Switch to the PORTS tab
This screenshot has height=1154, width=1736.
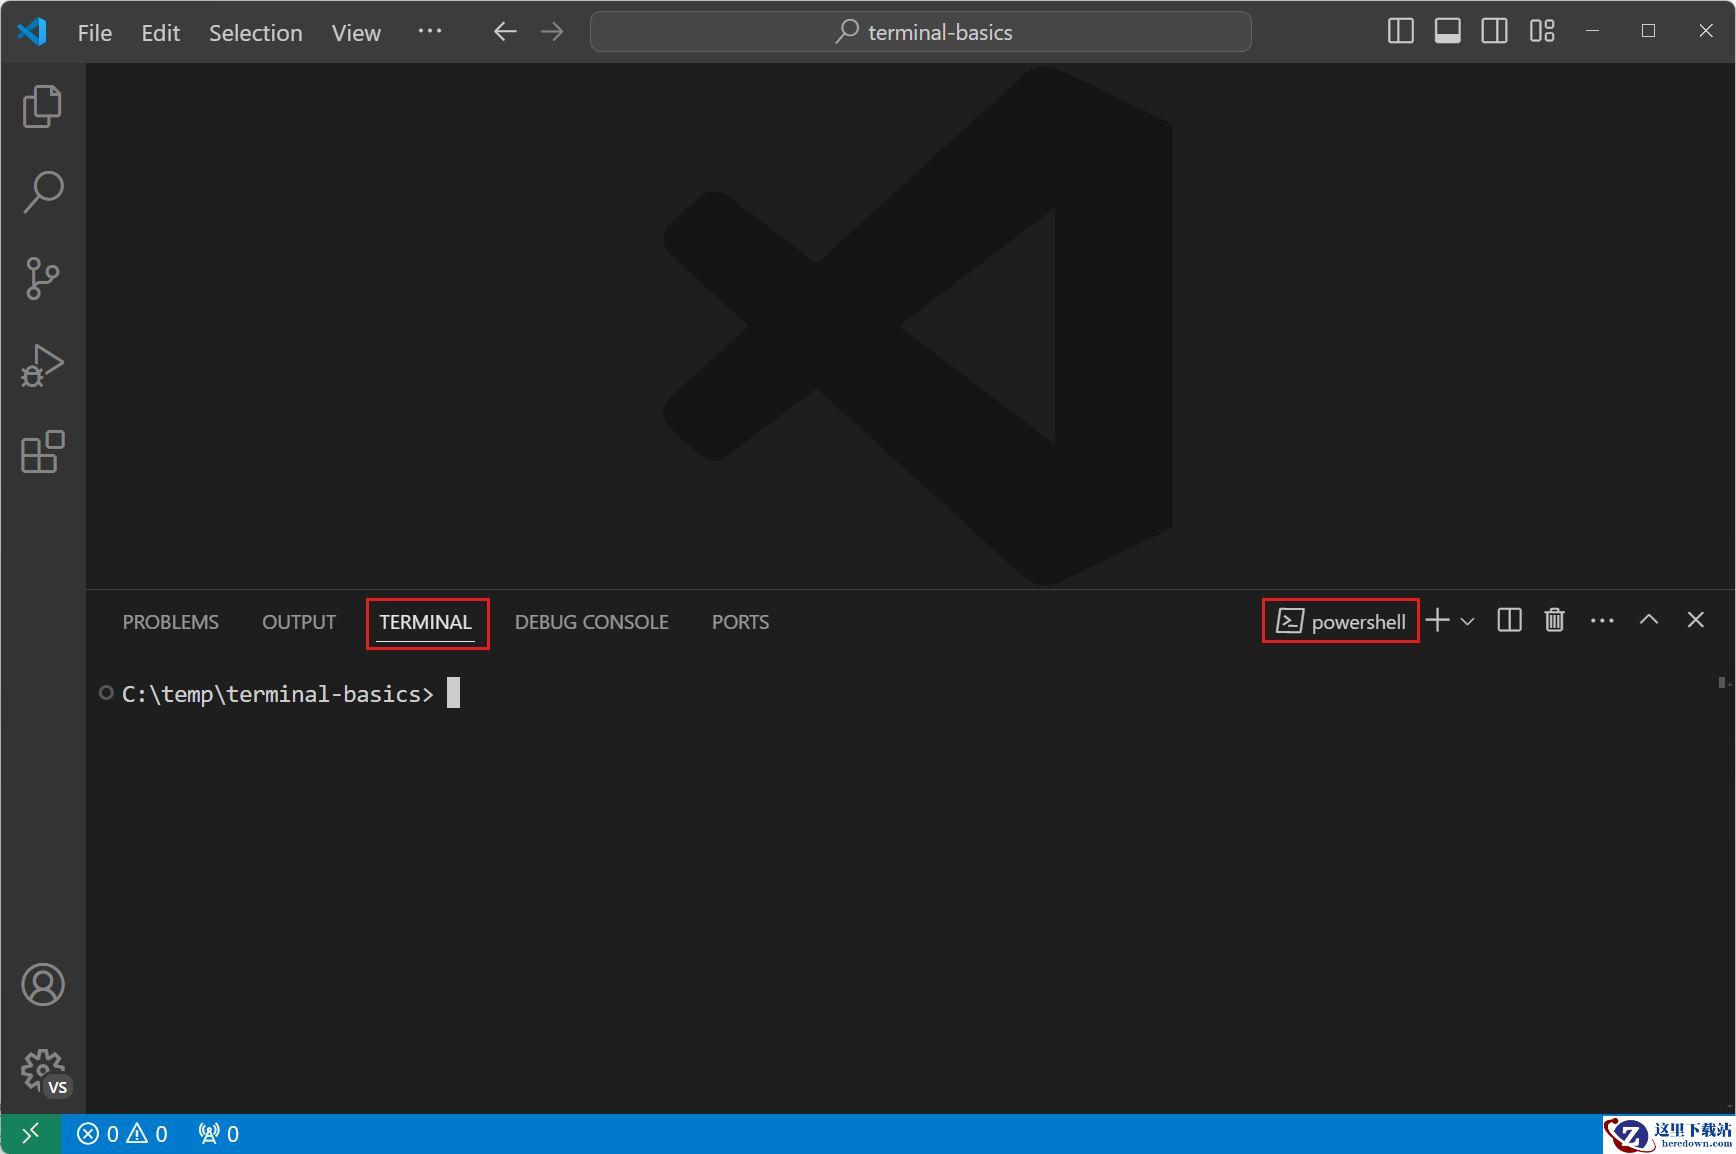741,622
